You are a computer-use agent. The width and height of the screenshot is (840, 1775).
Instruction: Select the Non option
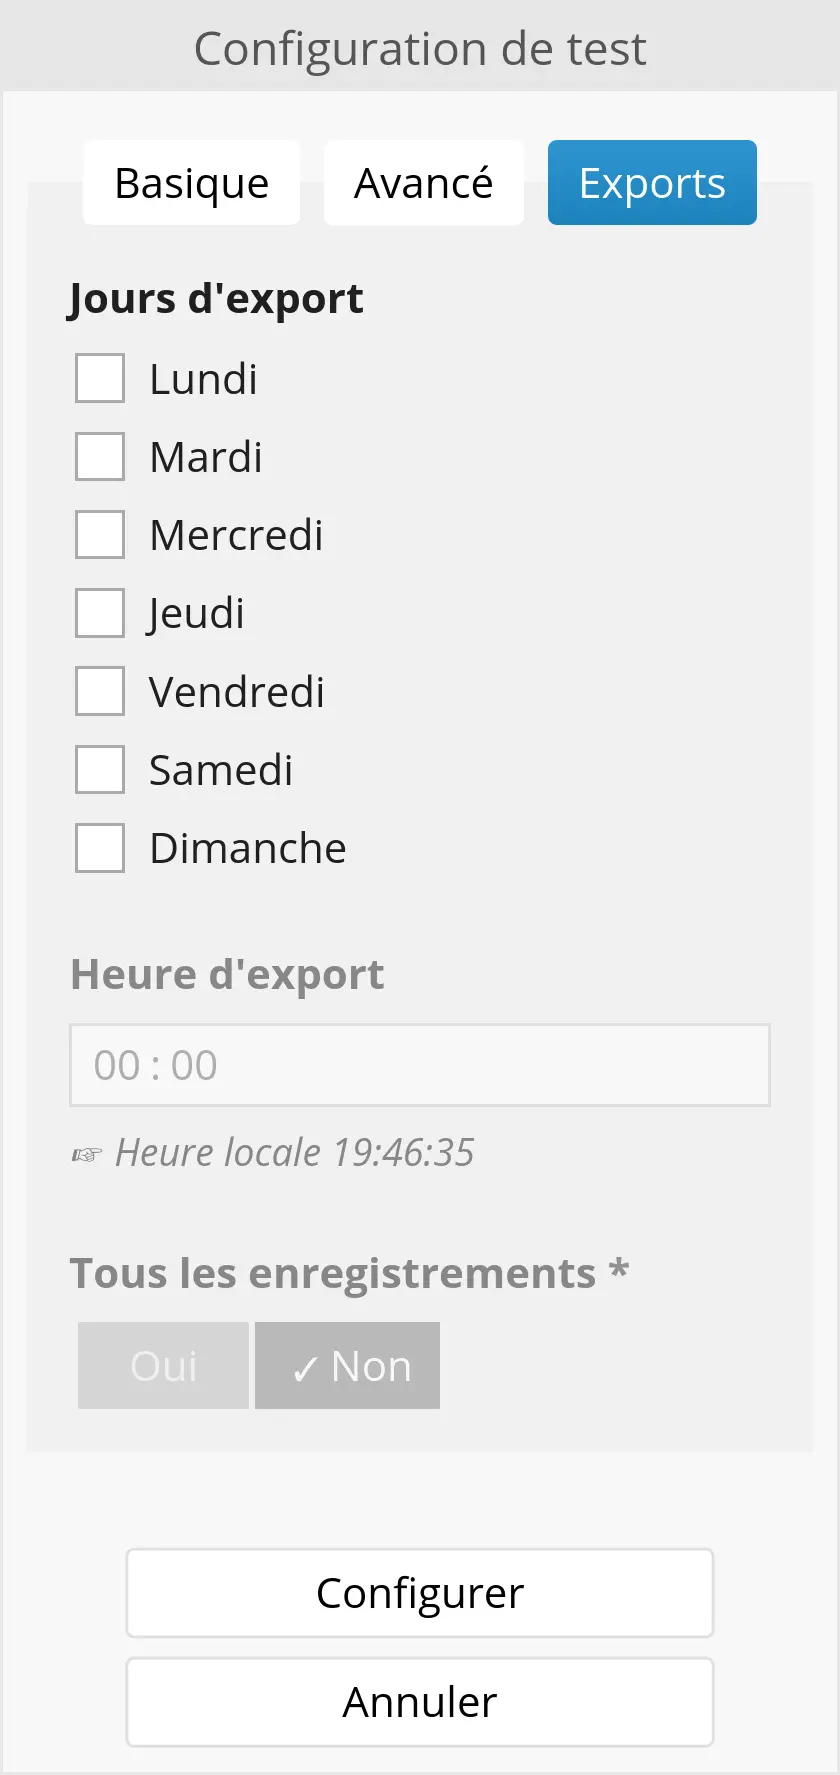pyautogui.click(x=348, y=1366)
